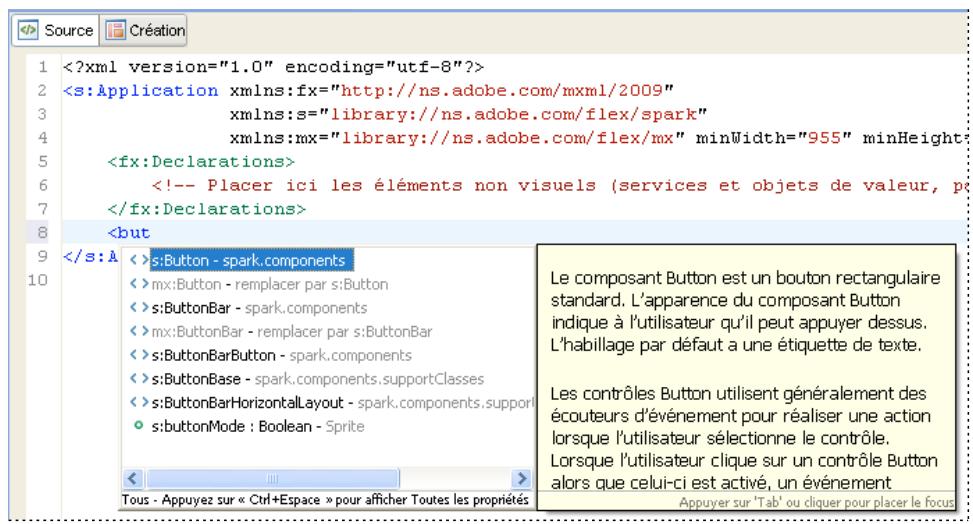Switch to the Source view tab
The image size is (973, 524).
coord(55,30)
